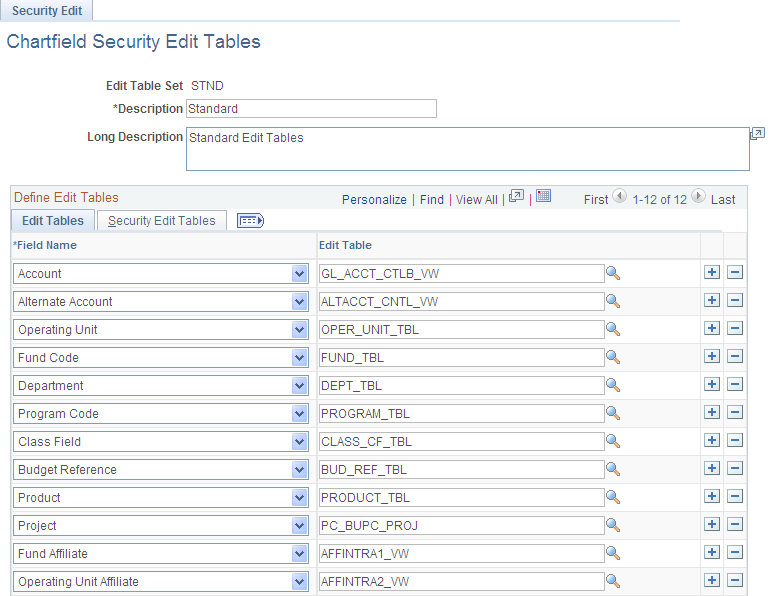This screenshot has height=596, width=771.
Task: Delete the Account row
Action: [735, 272]
